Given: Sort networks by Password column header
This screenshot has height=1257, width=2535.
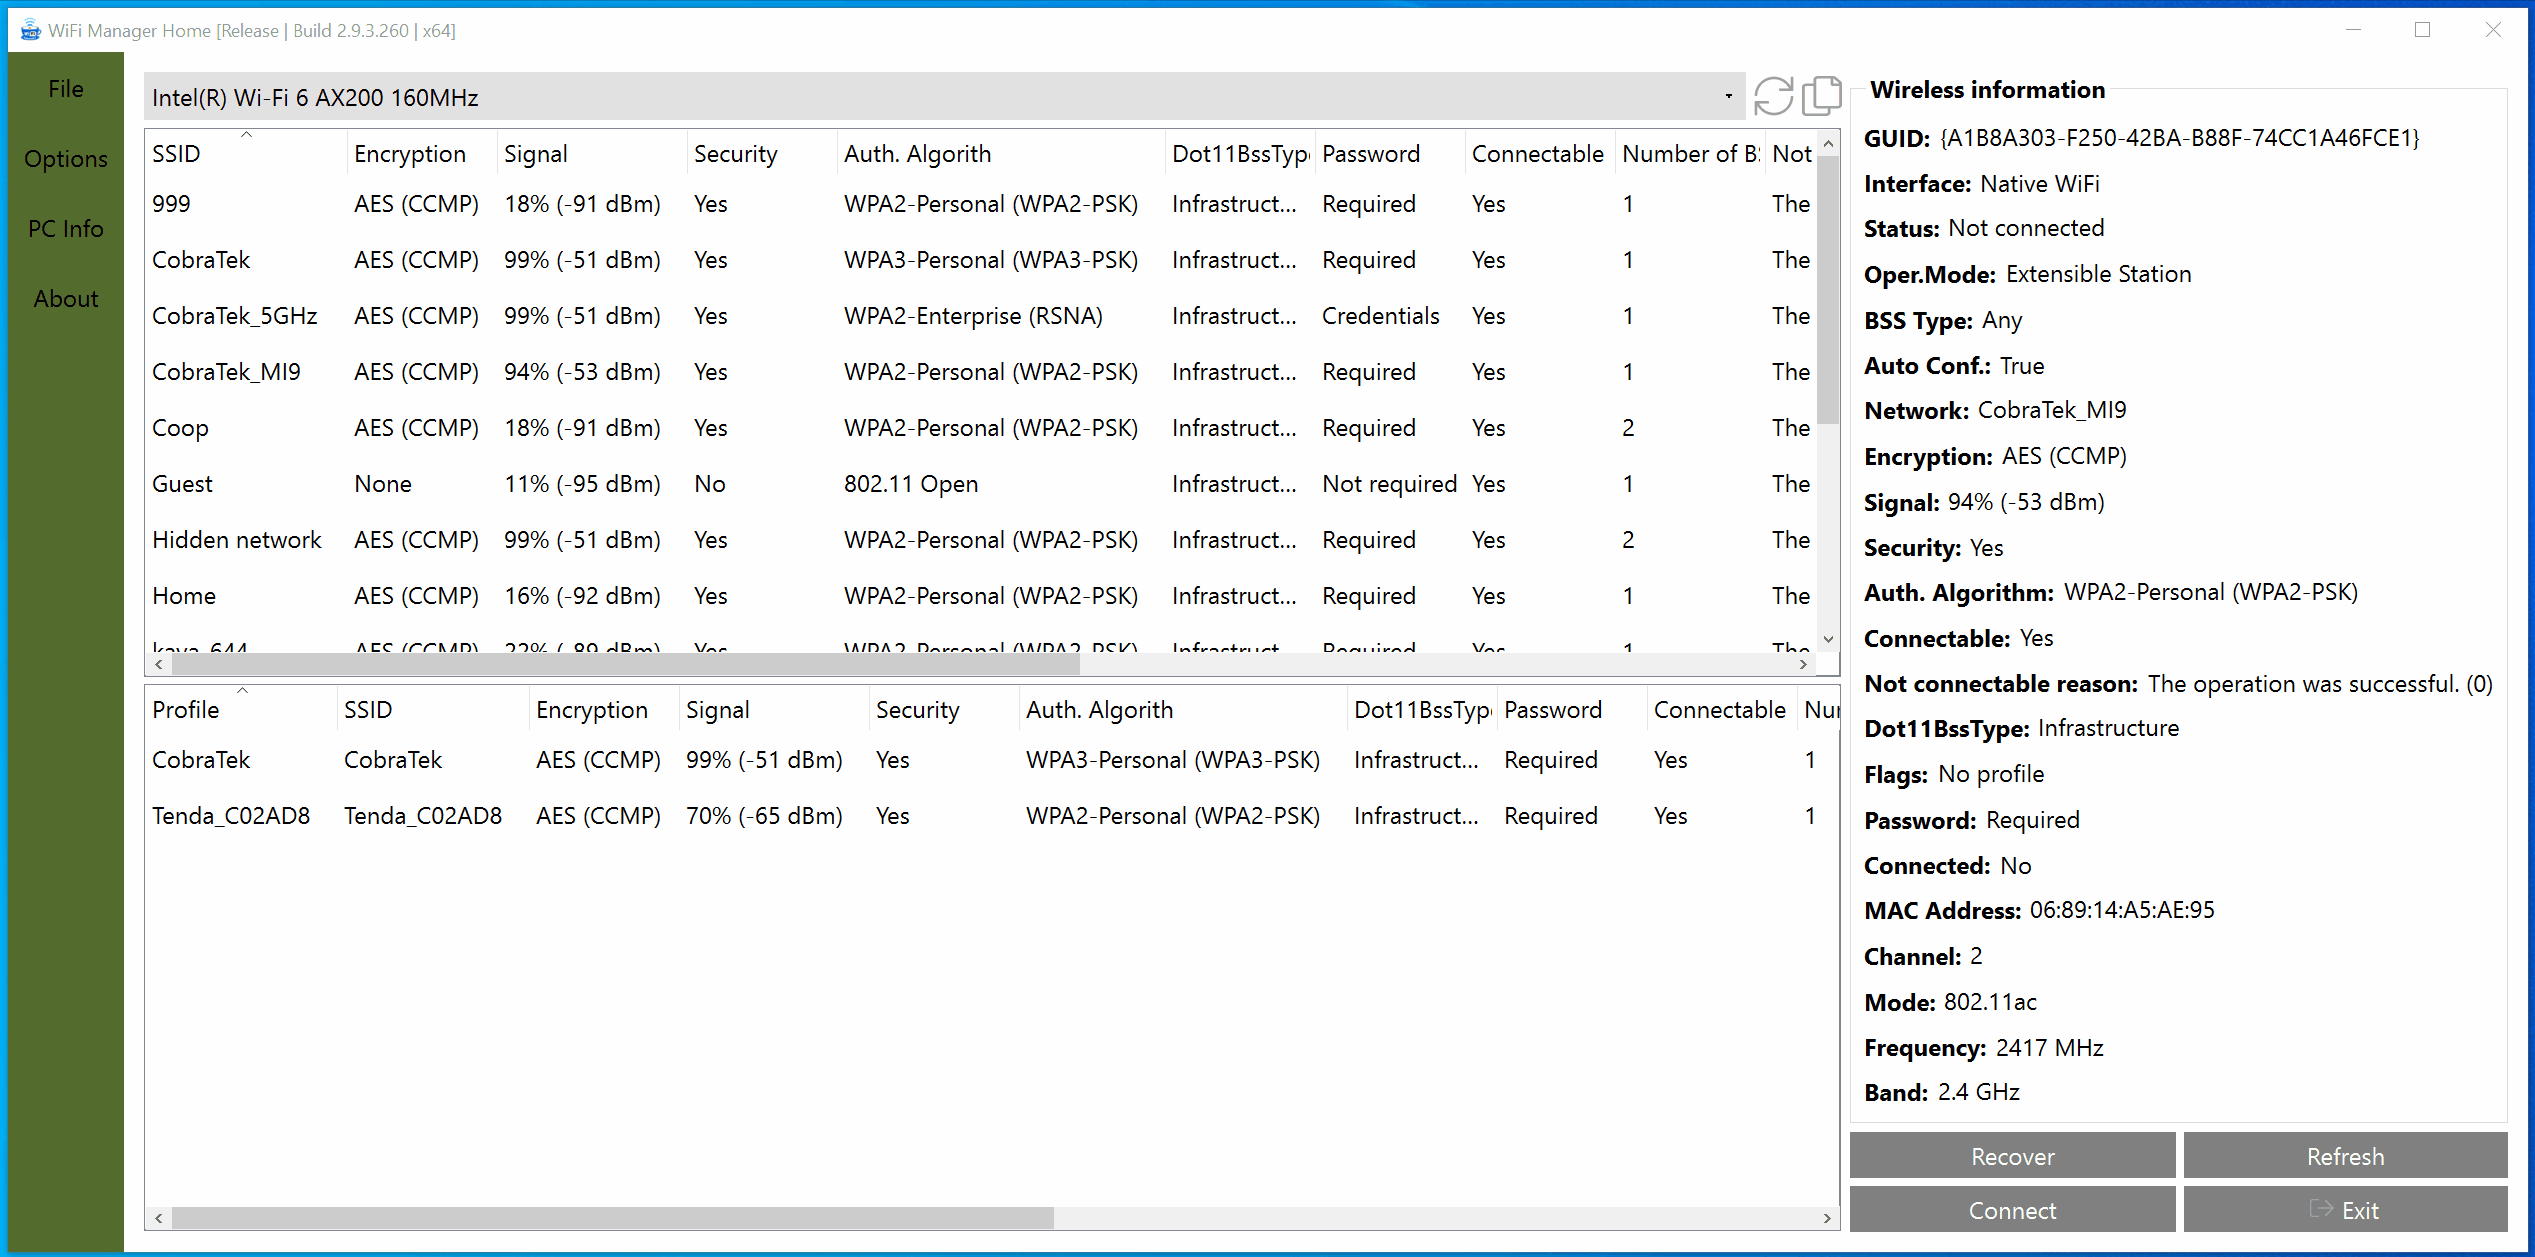Looking at the screenshot, I should 1389,154.
